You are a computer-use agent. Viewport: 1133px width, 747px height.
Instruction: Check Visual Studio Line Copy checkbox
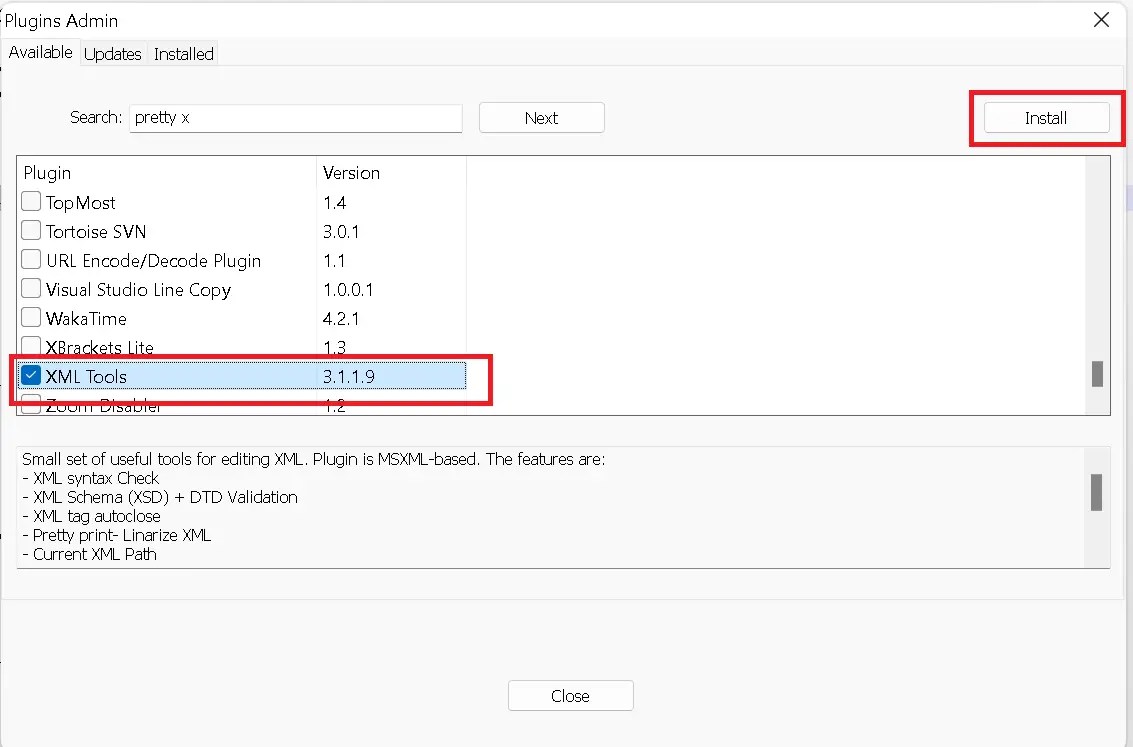click(x=31, y=288)
